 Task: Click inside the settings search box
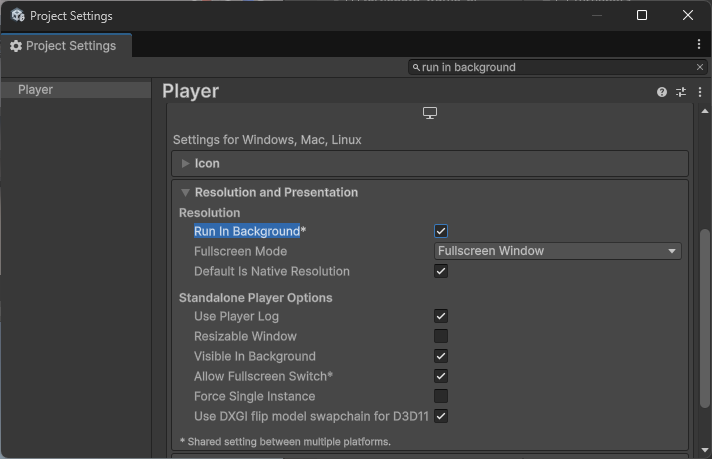point(550,67)
